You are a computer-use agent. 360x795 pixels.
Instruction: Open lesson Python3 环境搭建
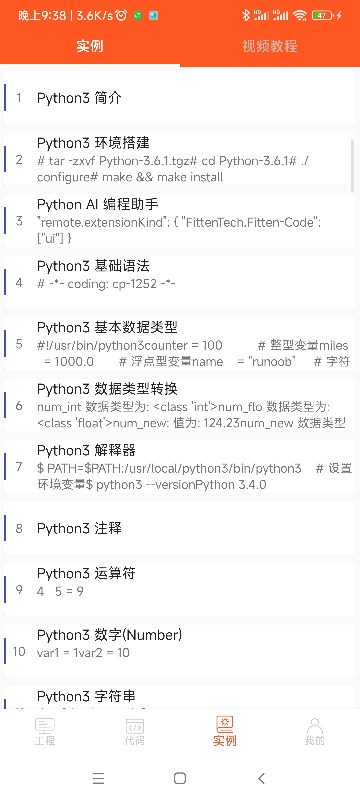pos(179,159)
